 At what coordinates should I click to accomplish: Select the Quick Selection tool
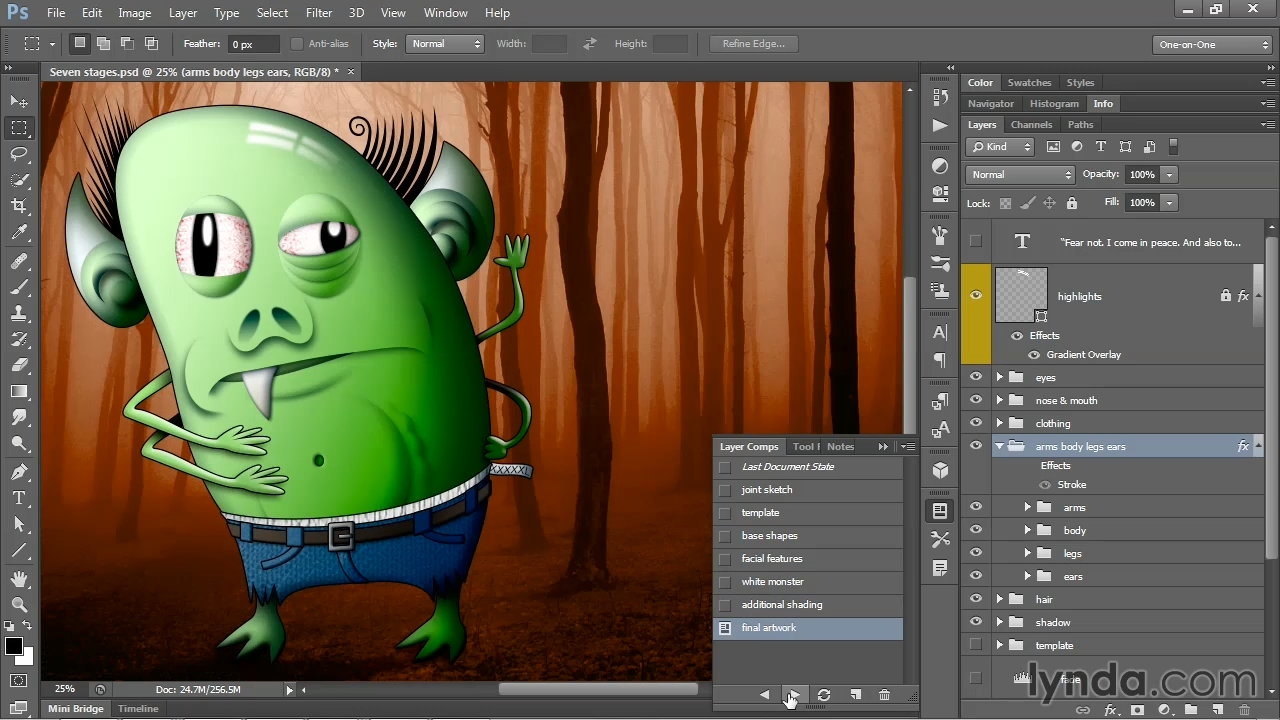click(19, 180)
